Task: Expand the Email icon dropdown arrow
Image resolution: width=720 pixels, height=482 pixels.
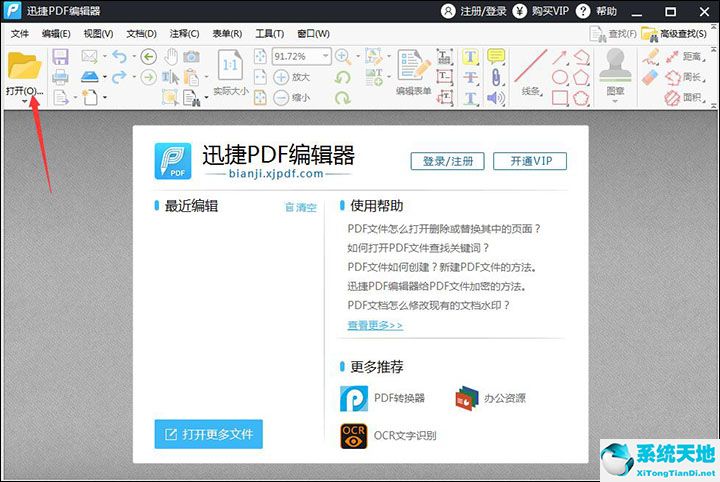Action: 105,57
